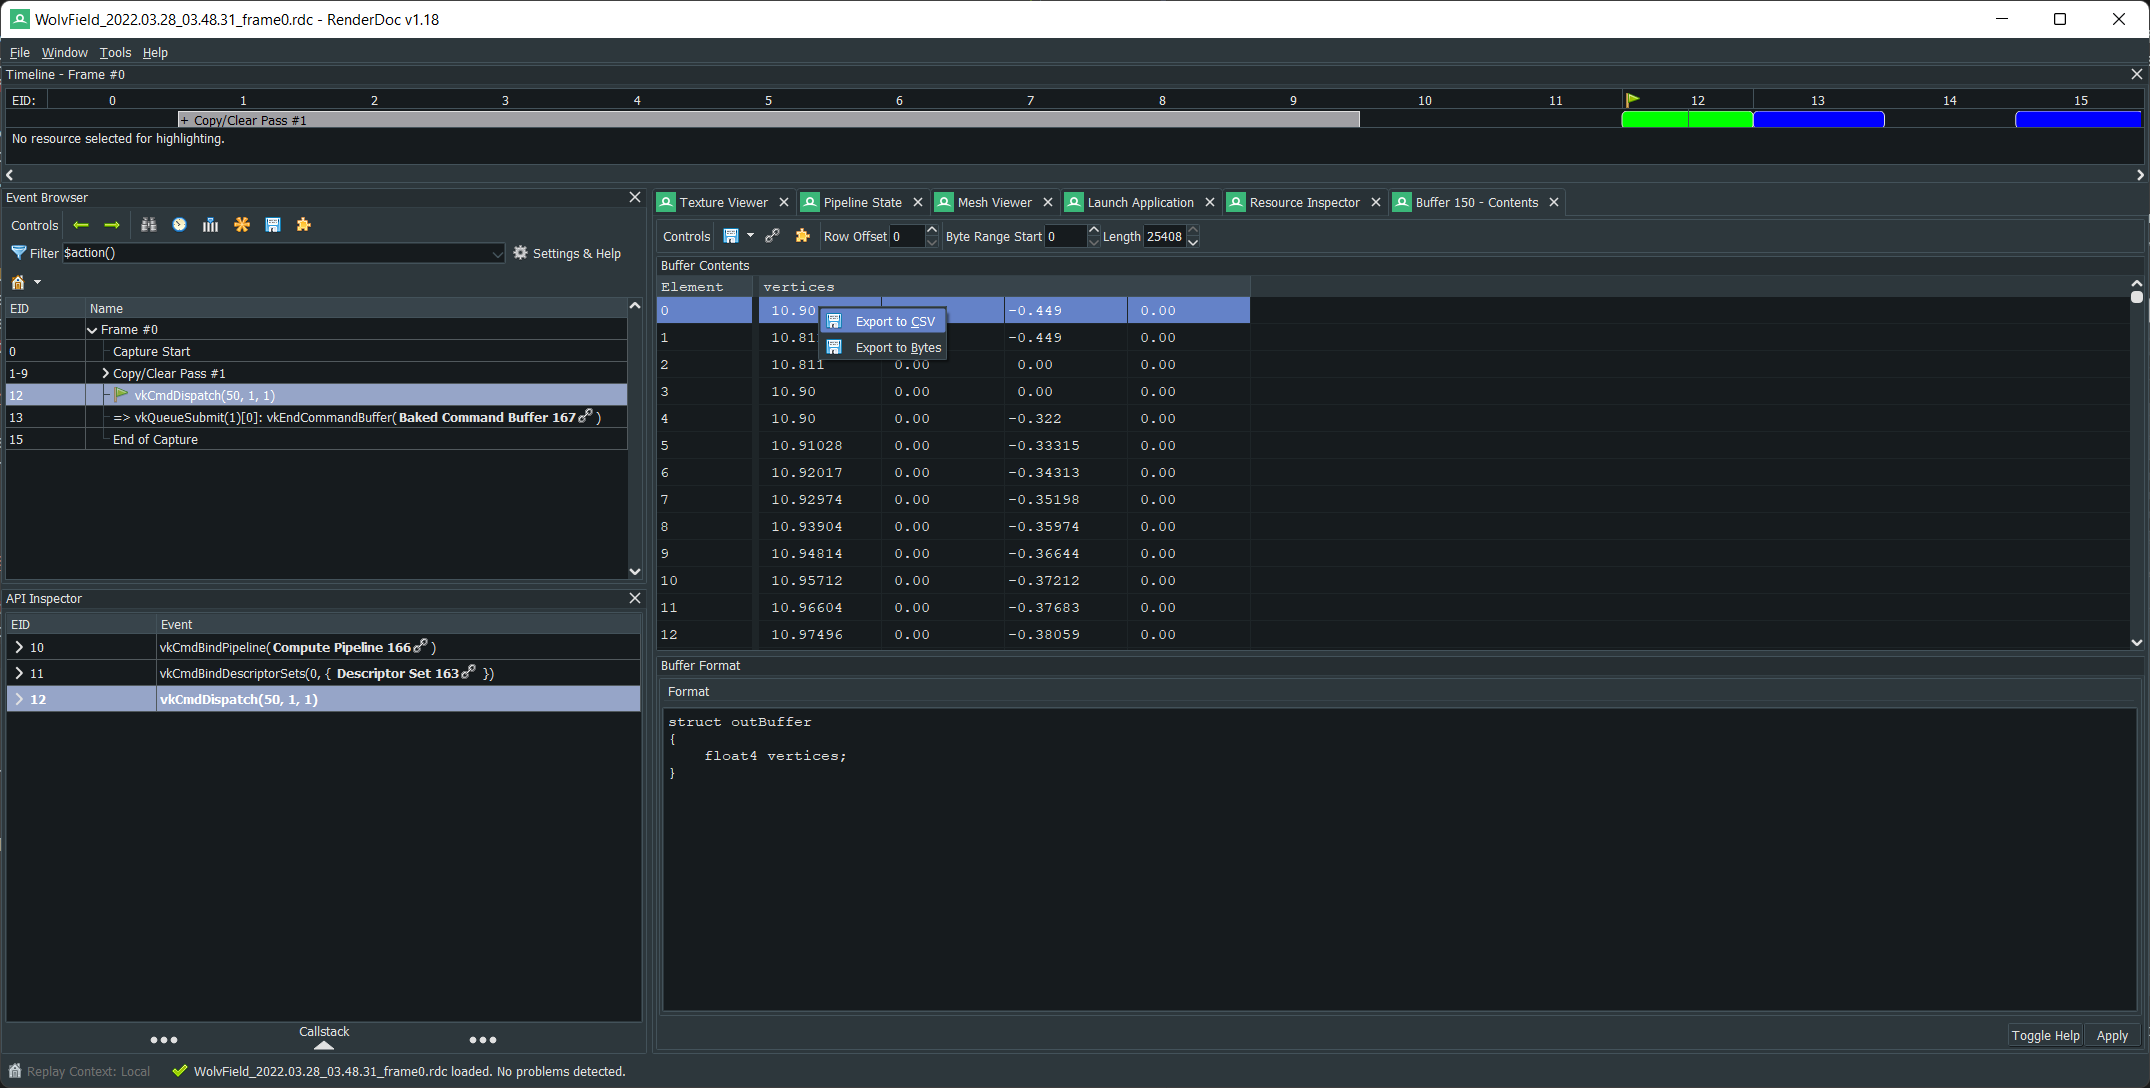Select the End of Capture event row
Viewport: 2150px width, 1088px height.
coord(316,439)
